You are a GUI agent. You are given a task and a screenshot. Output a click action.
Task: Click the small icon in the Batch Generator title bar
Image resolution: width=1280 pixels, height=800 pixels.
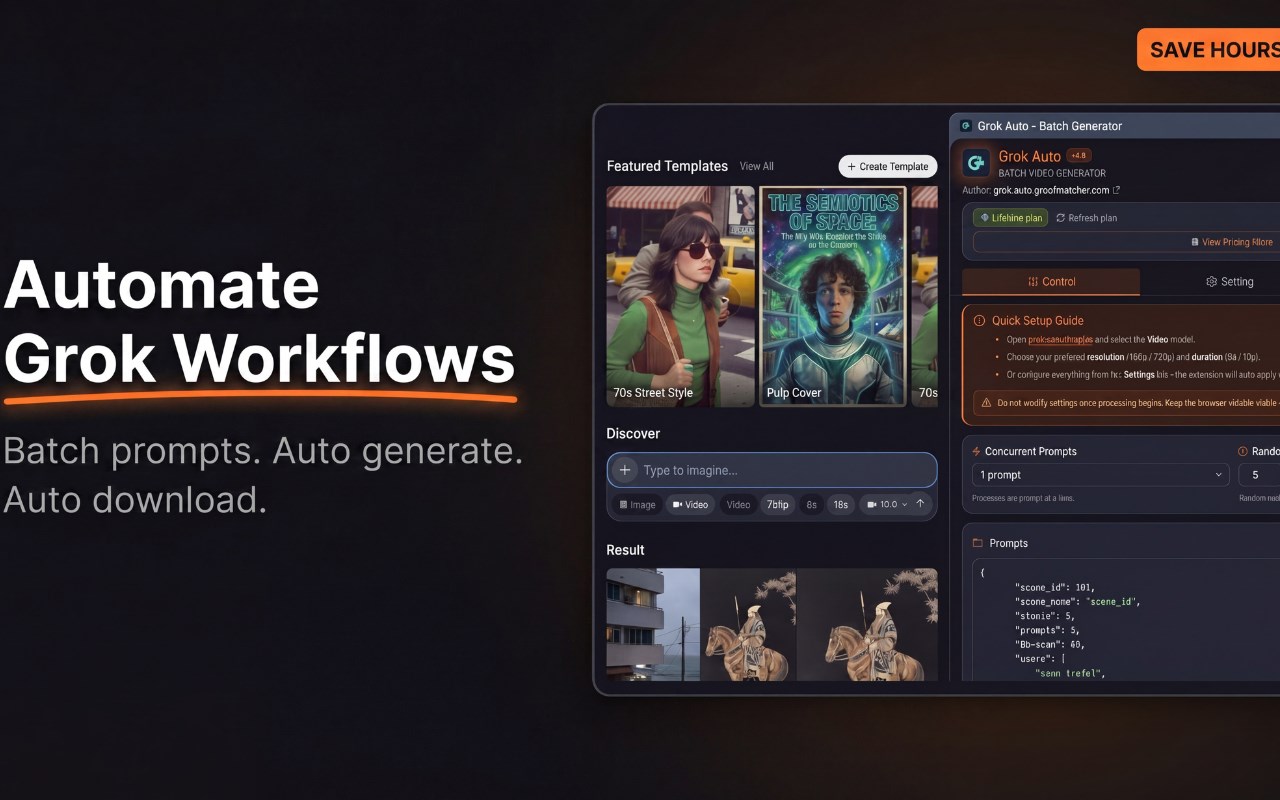point(966,126)
